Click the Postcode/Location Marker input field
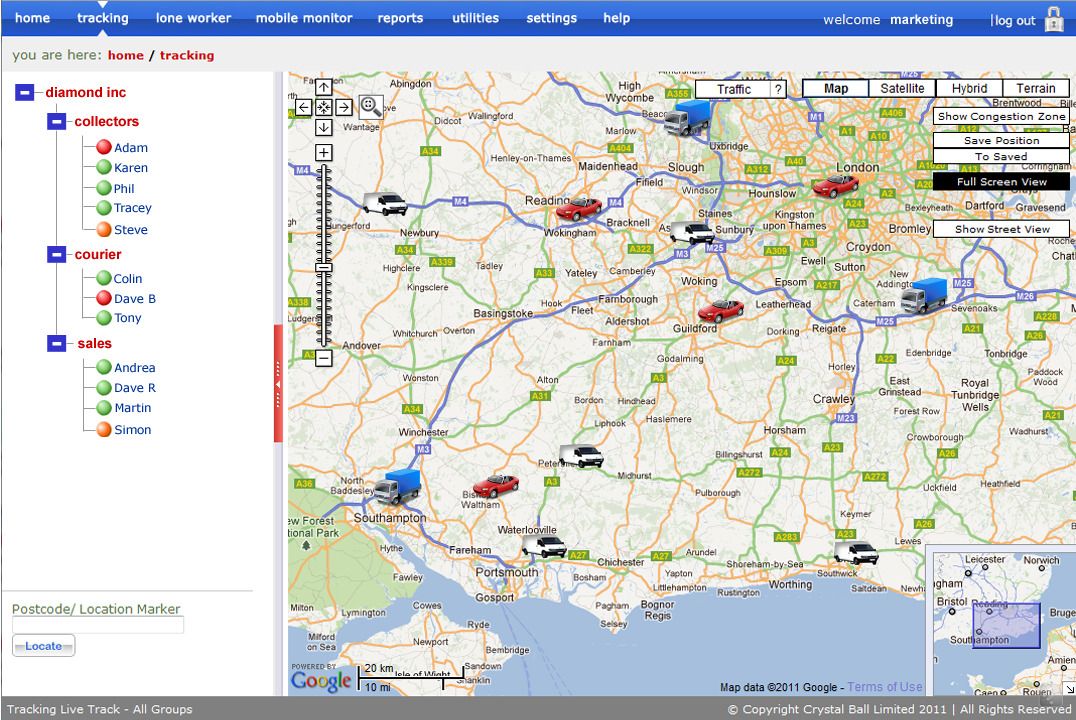Image resolution: width=1076 pixels, height=720 pixels. click(96, 624)
